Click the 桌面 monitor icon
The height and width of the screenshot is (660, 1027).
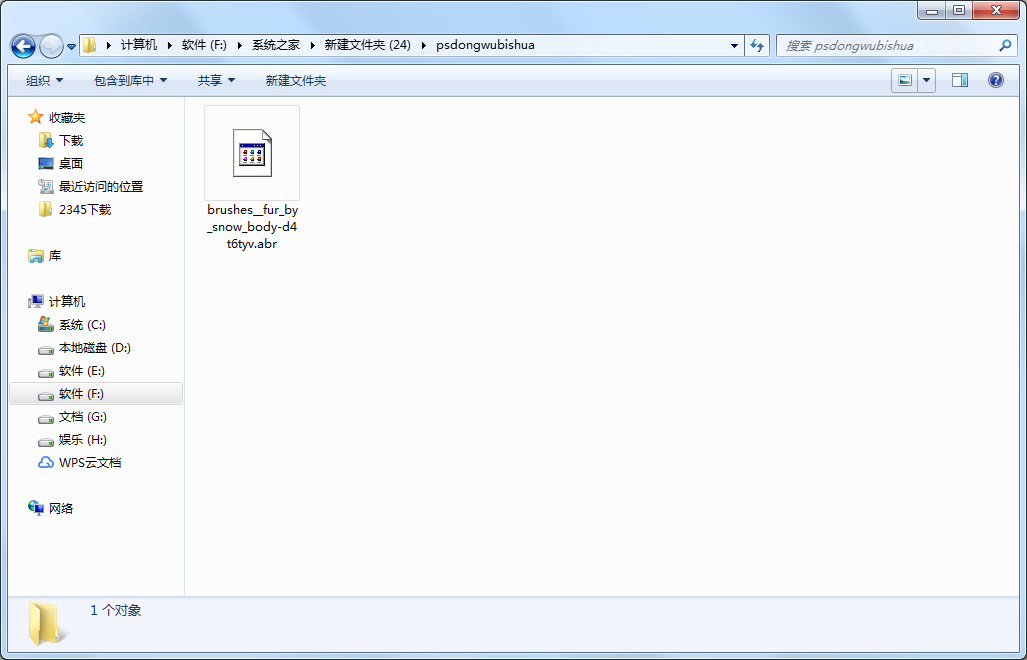[46, 163]
